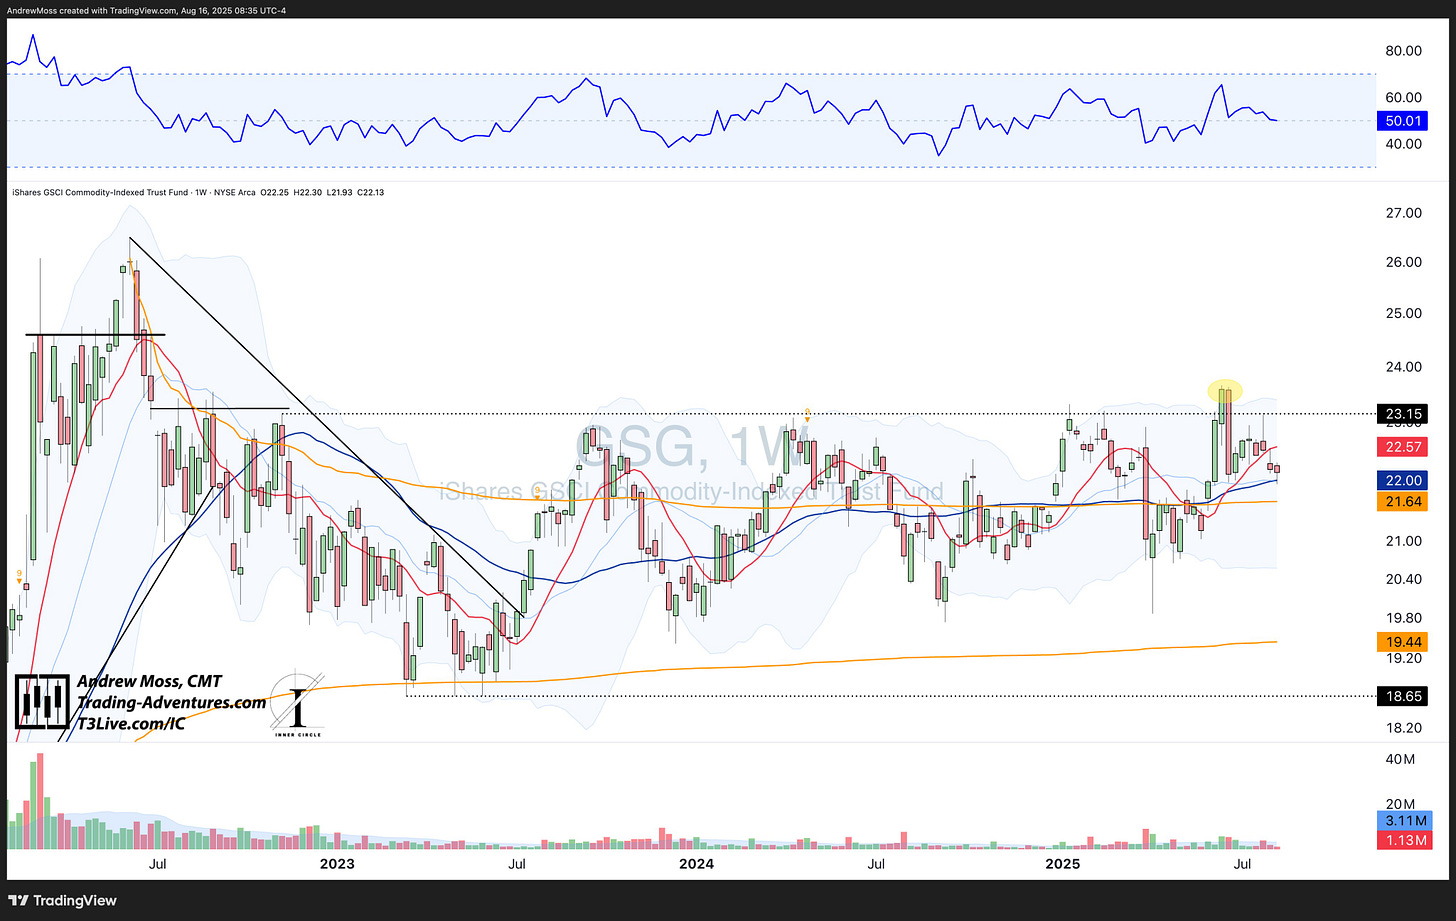
Task: Click the 20.40 price axis label
Action: (1406, 579)
